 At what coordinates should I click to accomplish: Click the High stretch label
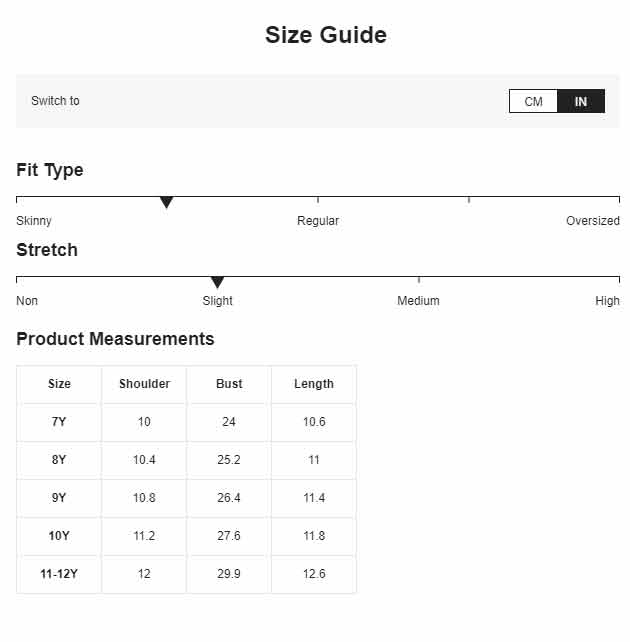click(x=607, y=301)
